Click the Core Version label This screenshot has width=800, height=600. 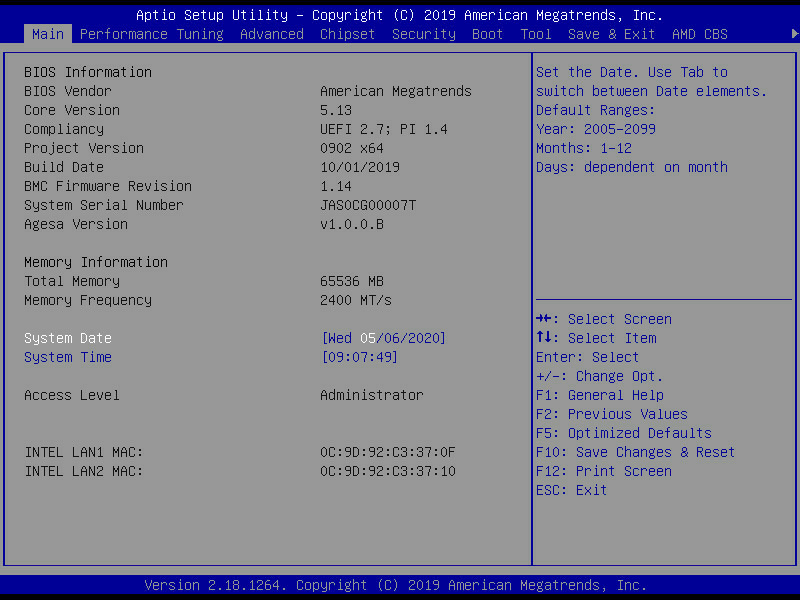point(72,110)
